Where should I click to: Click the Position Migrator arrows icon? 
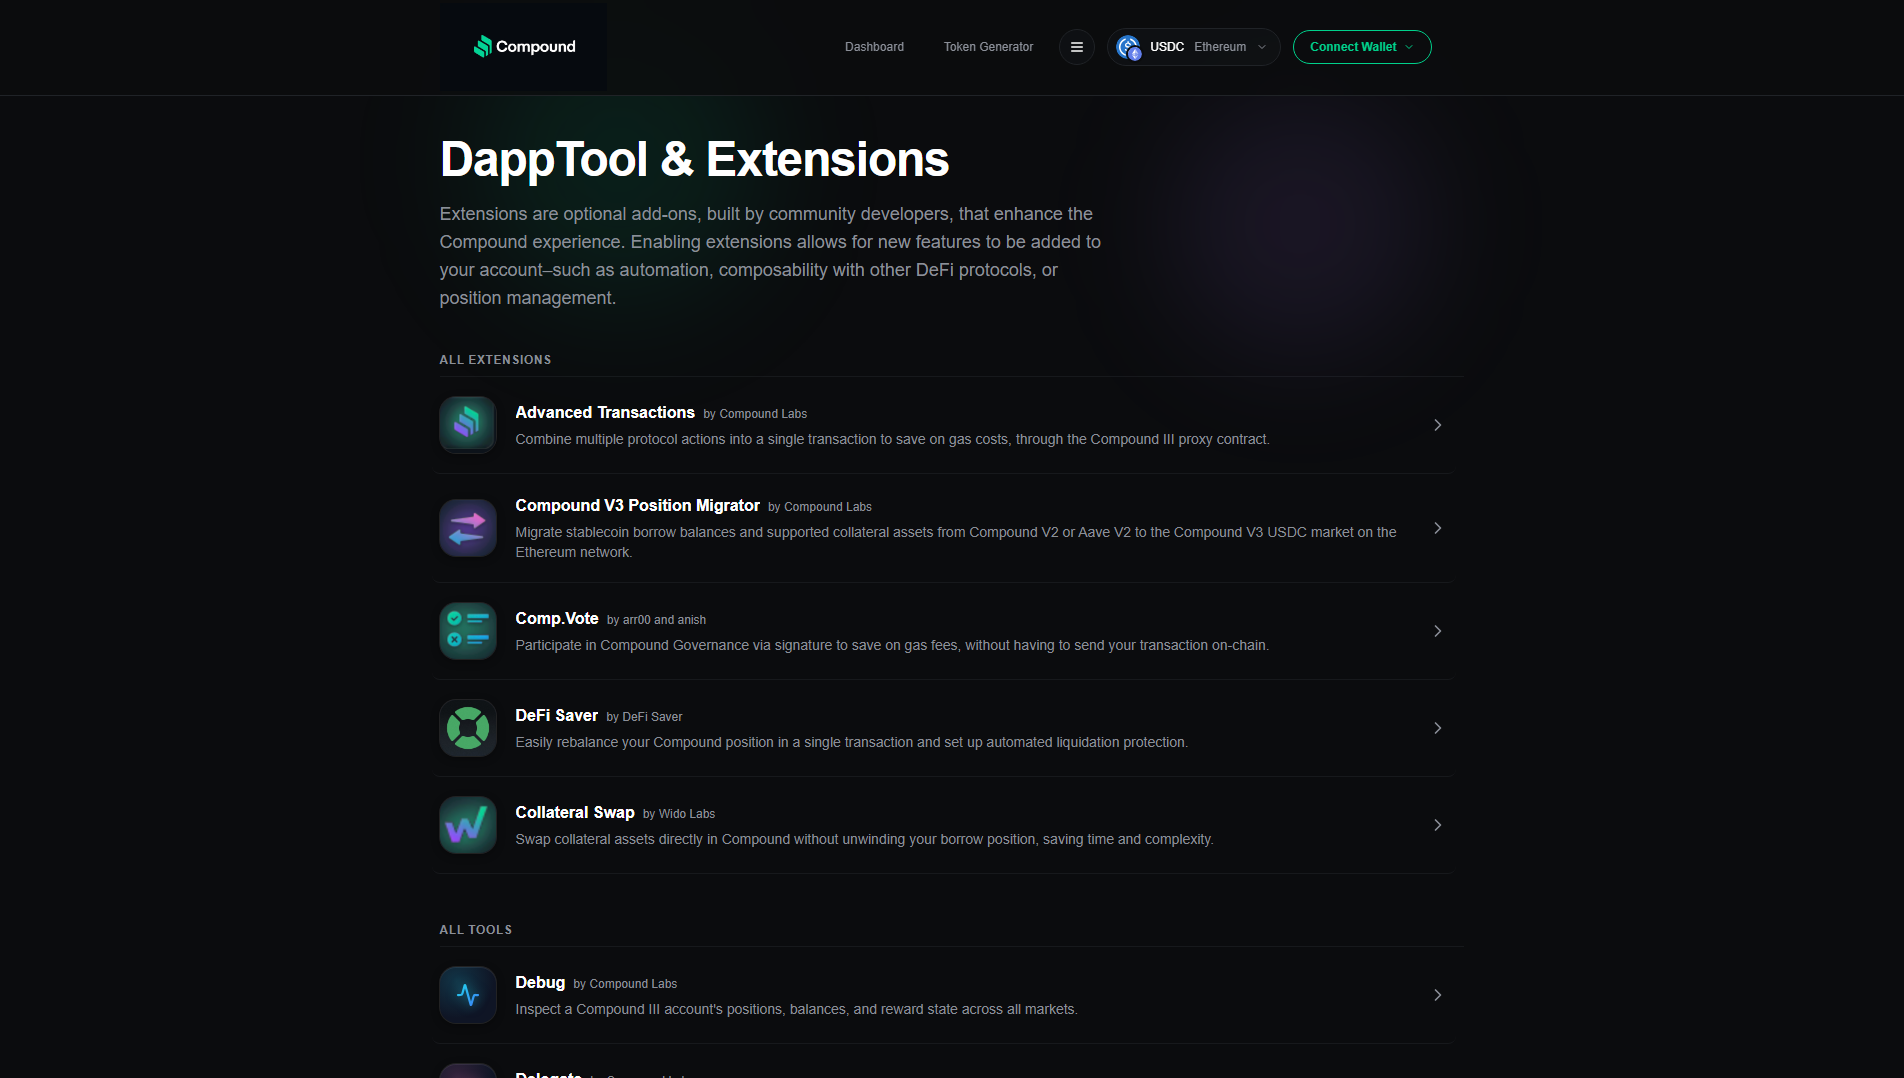tap(468, 528)
